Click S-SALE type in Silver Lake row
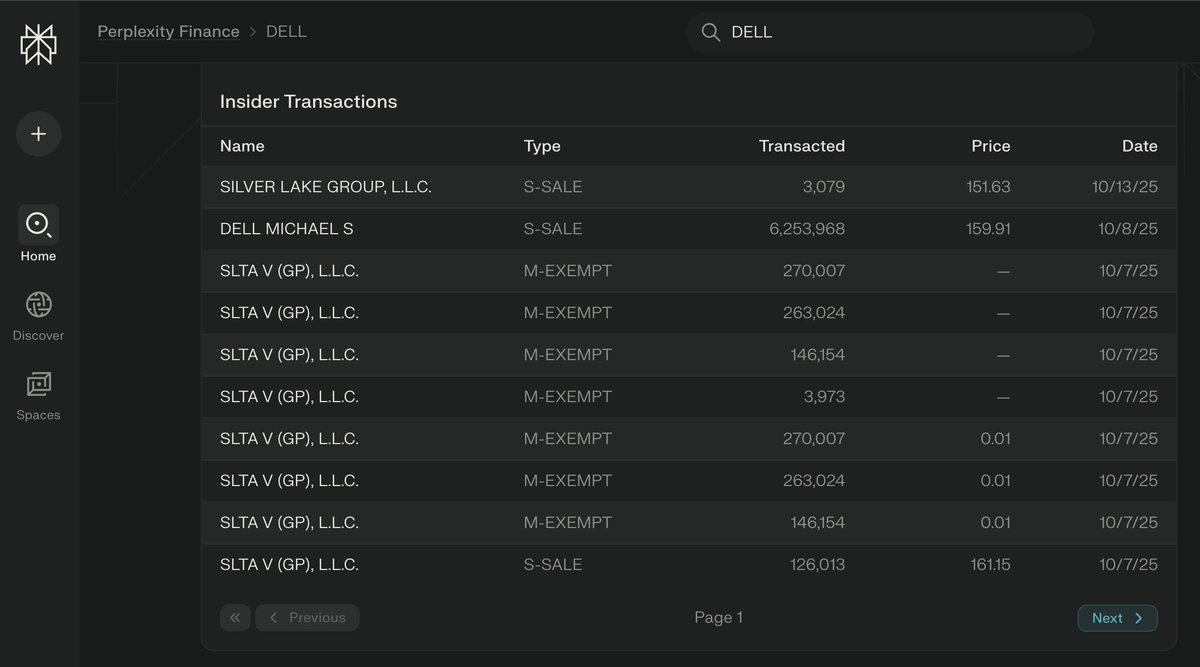This screenshot has width=1200, height=667. pyautogui.click(x=553, y=187)
